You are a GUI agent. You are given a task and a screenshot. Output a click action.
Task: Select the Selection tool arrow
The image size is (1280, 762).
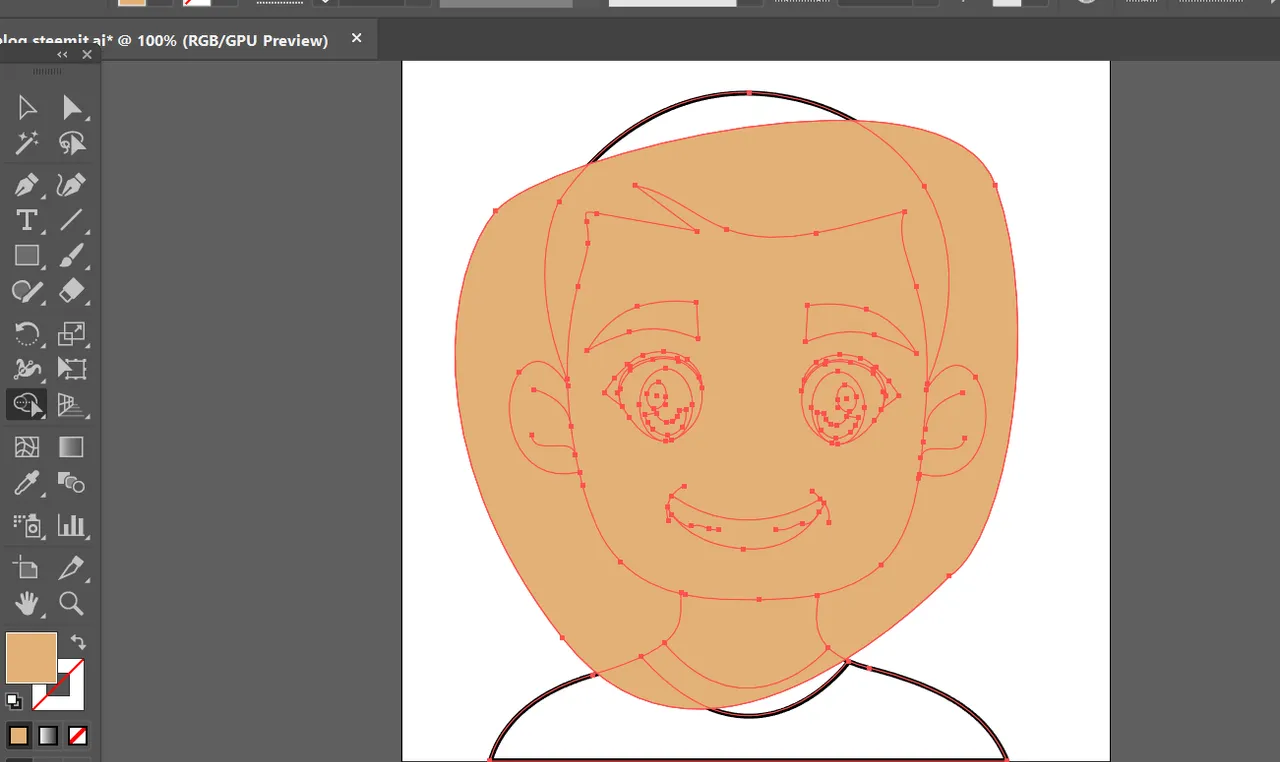pos(27,107)
